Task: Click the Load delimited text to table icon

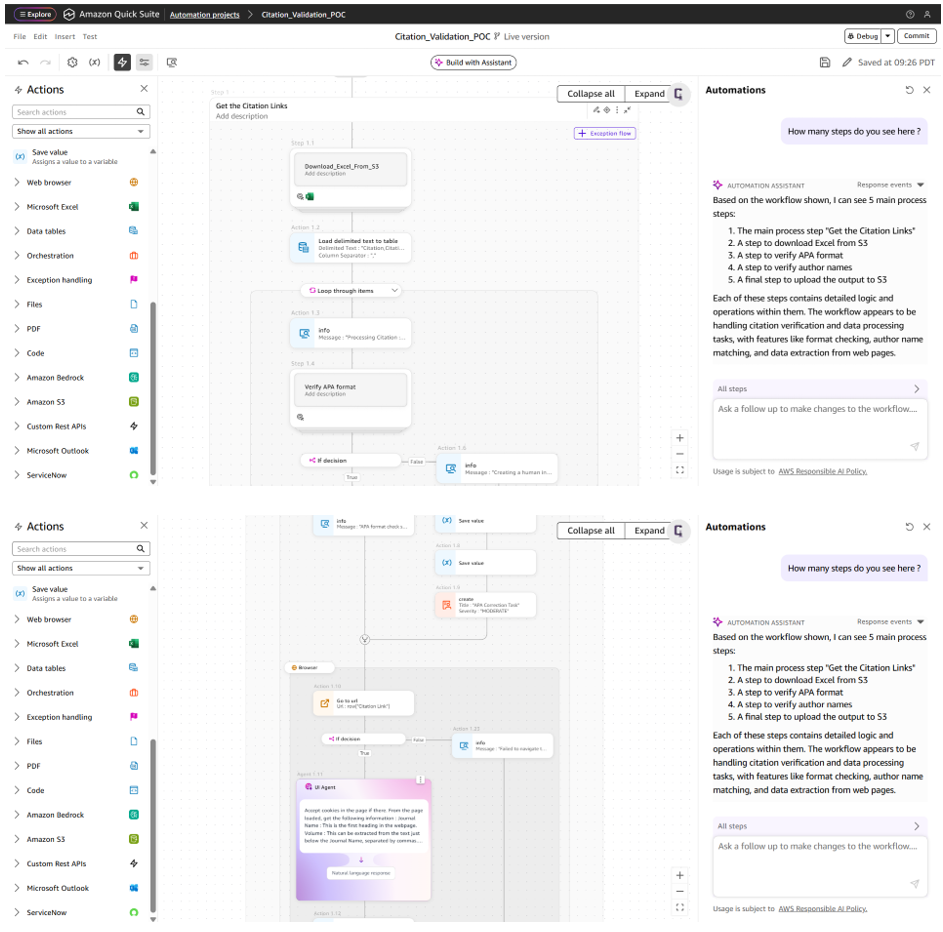Action: click(x=304, y=246)
